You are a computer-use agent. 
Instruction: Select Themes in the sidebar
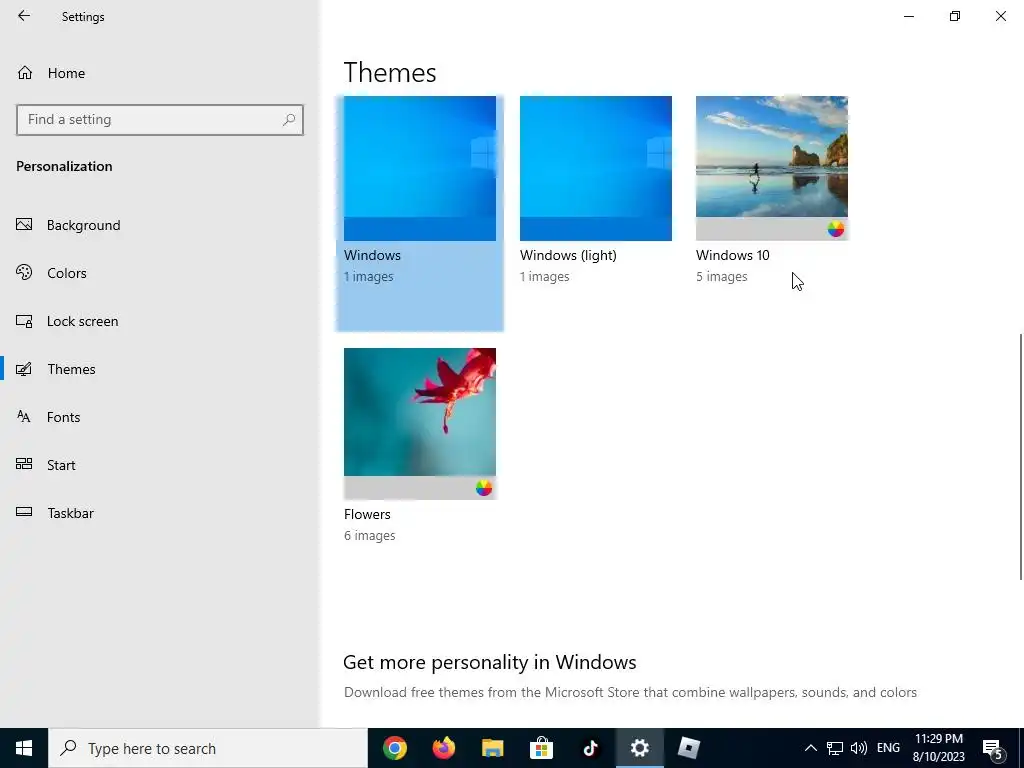pos(160,369)
